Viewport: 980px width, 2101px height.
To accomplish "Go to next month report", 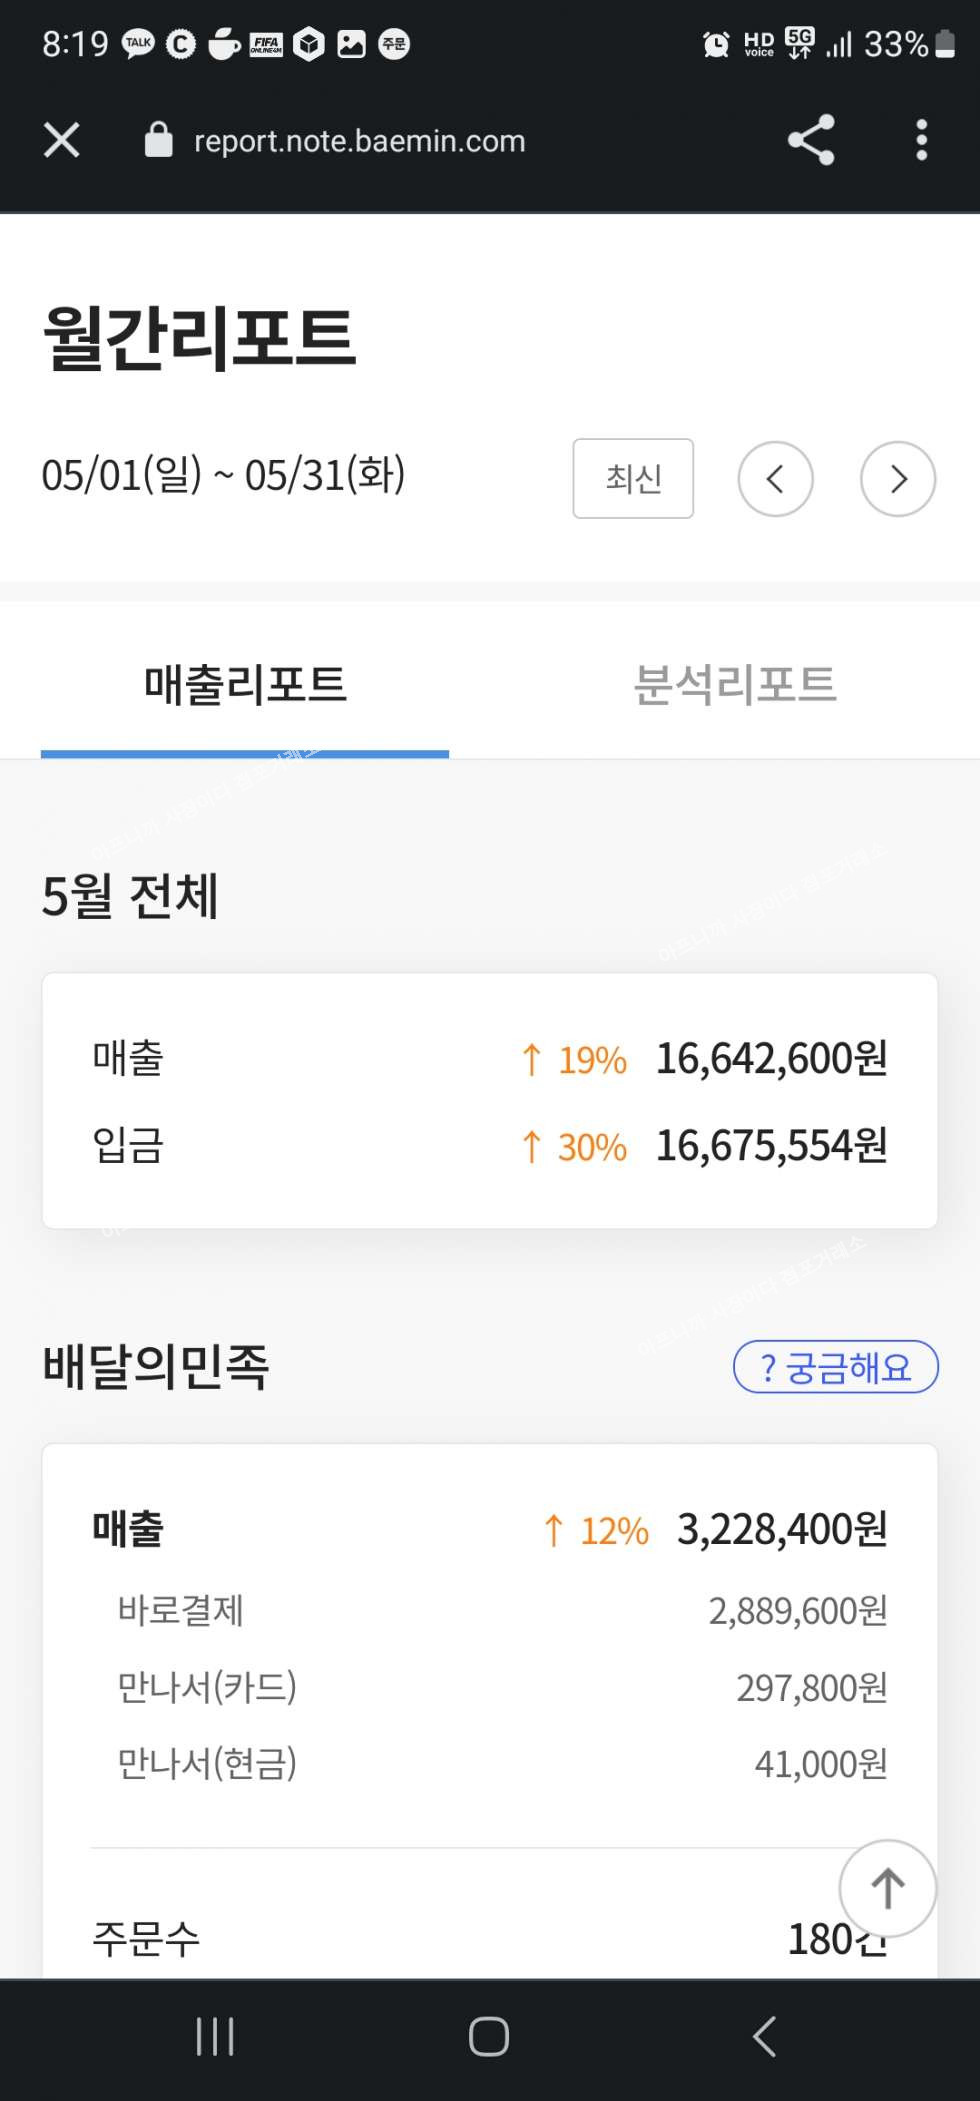I will coord(897,479).
